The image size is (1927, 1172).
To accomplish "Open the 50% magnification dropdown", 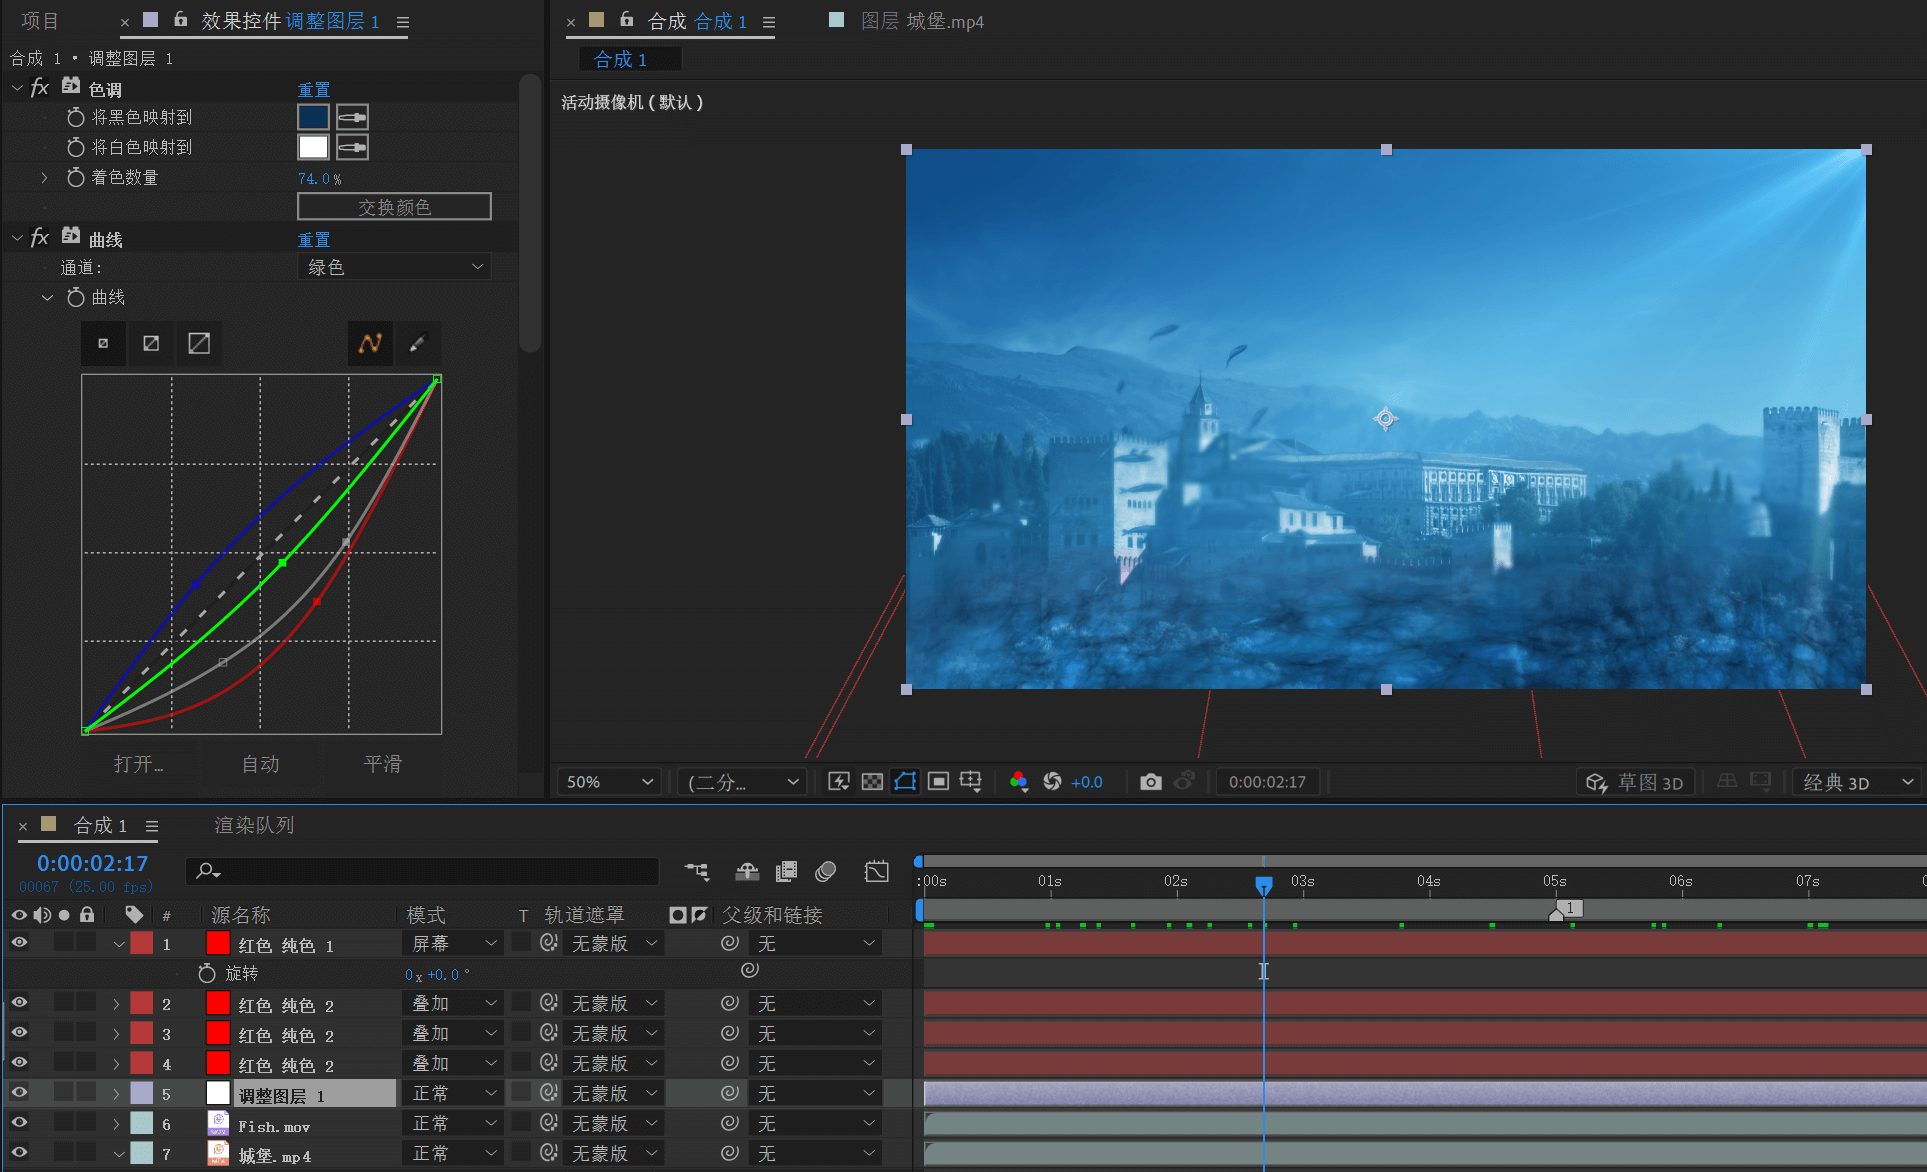I will tap(608, 782).
